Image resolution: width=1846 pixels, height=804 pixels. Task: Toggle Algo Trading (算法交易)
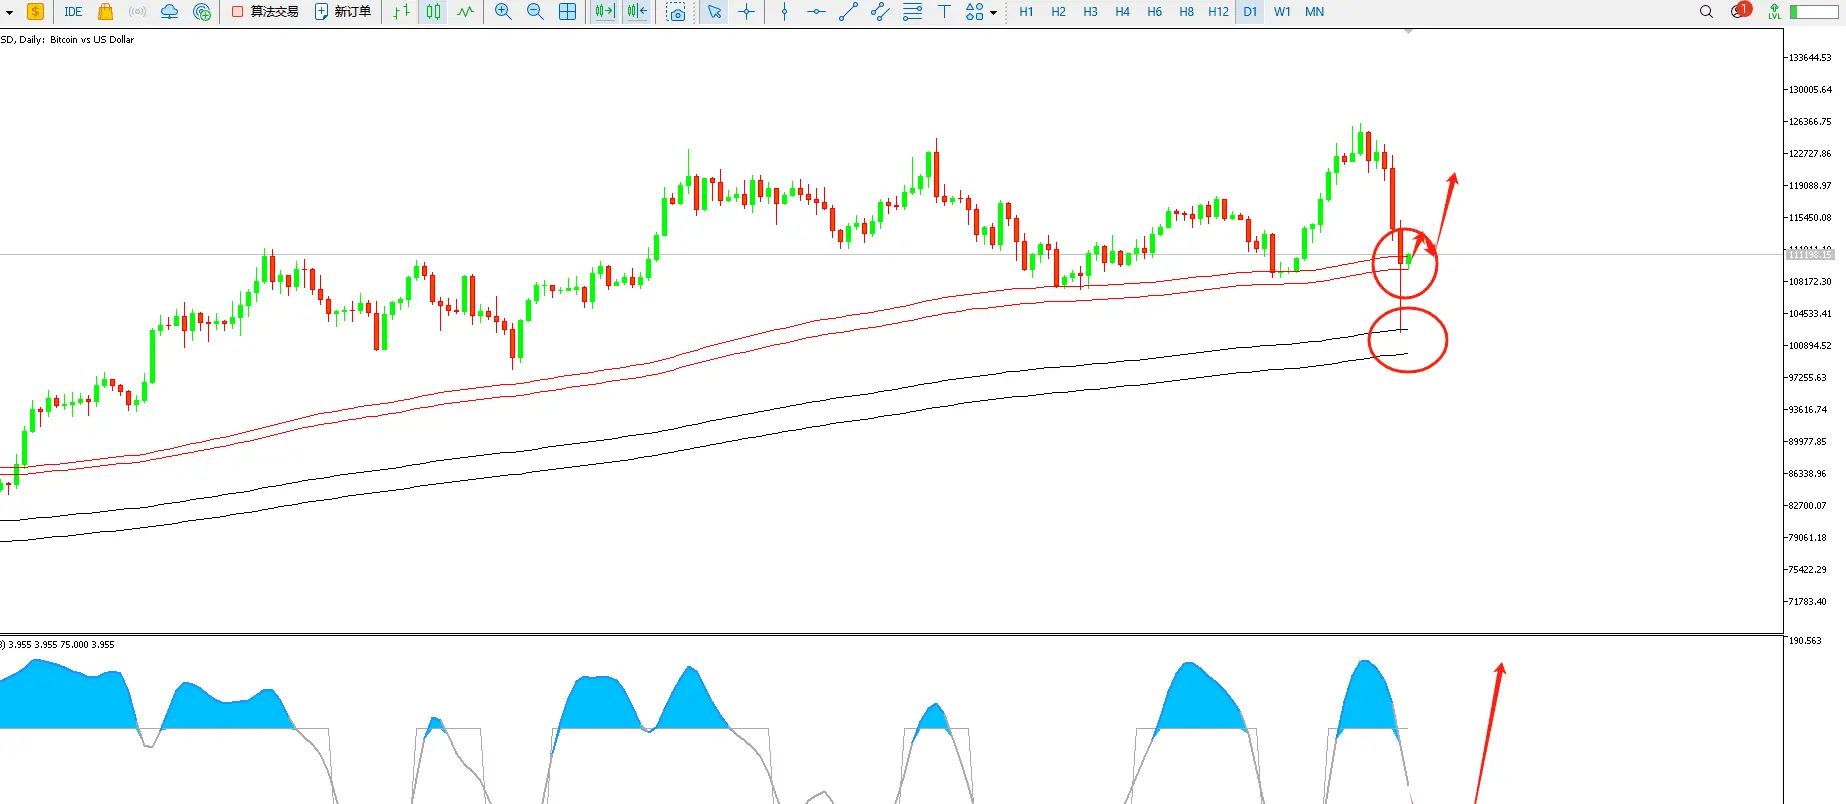tap(265, 12)
